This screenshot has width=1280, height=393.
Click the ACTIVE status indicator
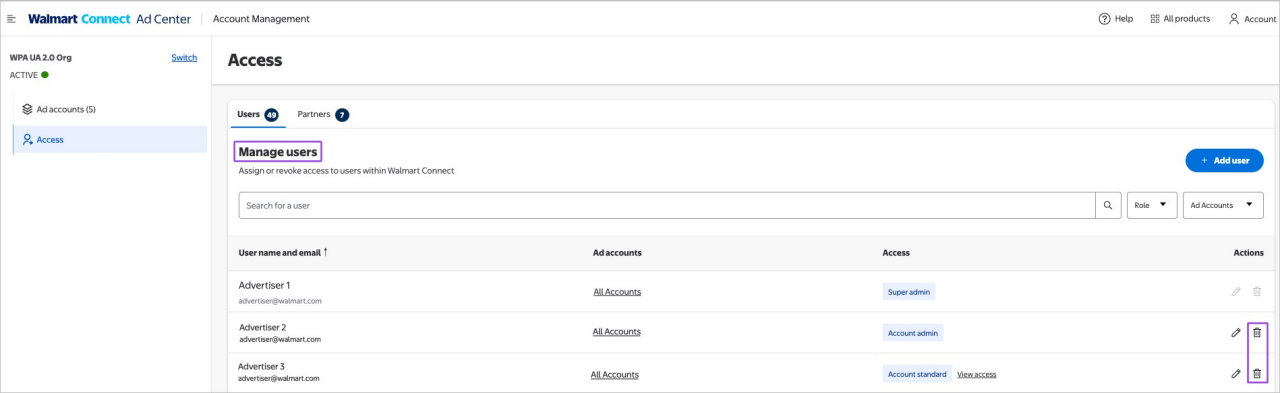[29, 75]
